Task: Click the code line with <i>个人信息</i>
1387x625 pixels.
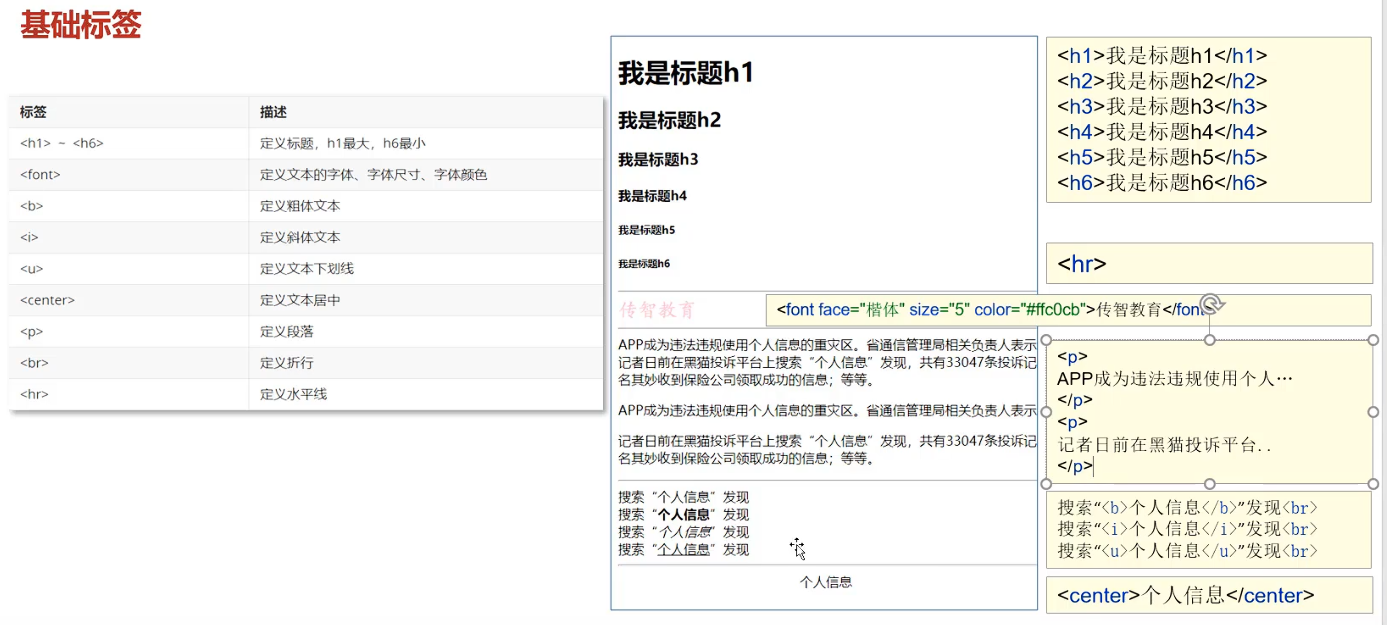Action: (1187, 529)
